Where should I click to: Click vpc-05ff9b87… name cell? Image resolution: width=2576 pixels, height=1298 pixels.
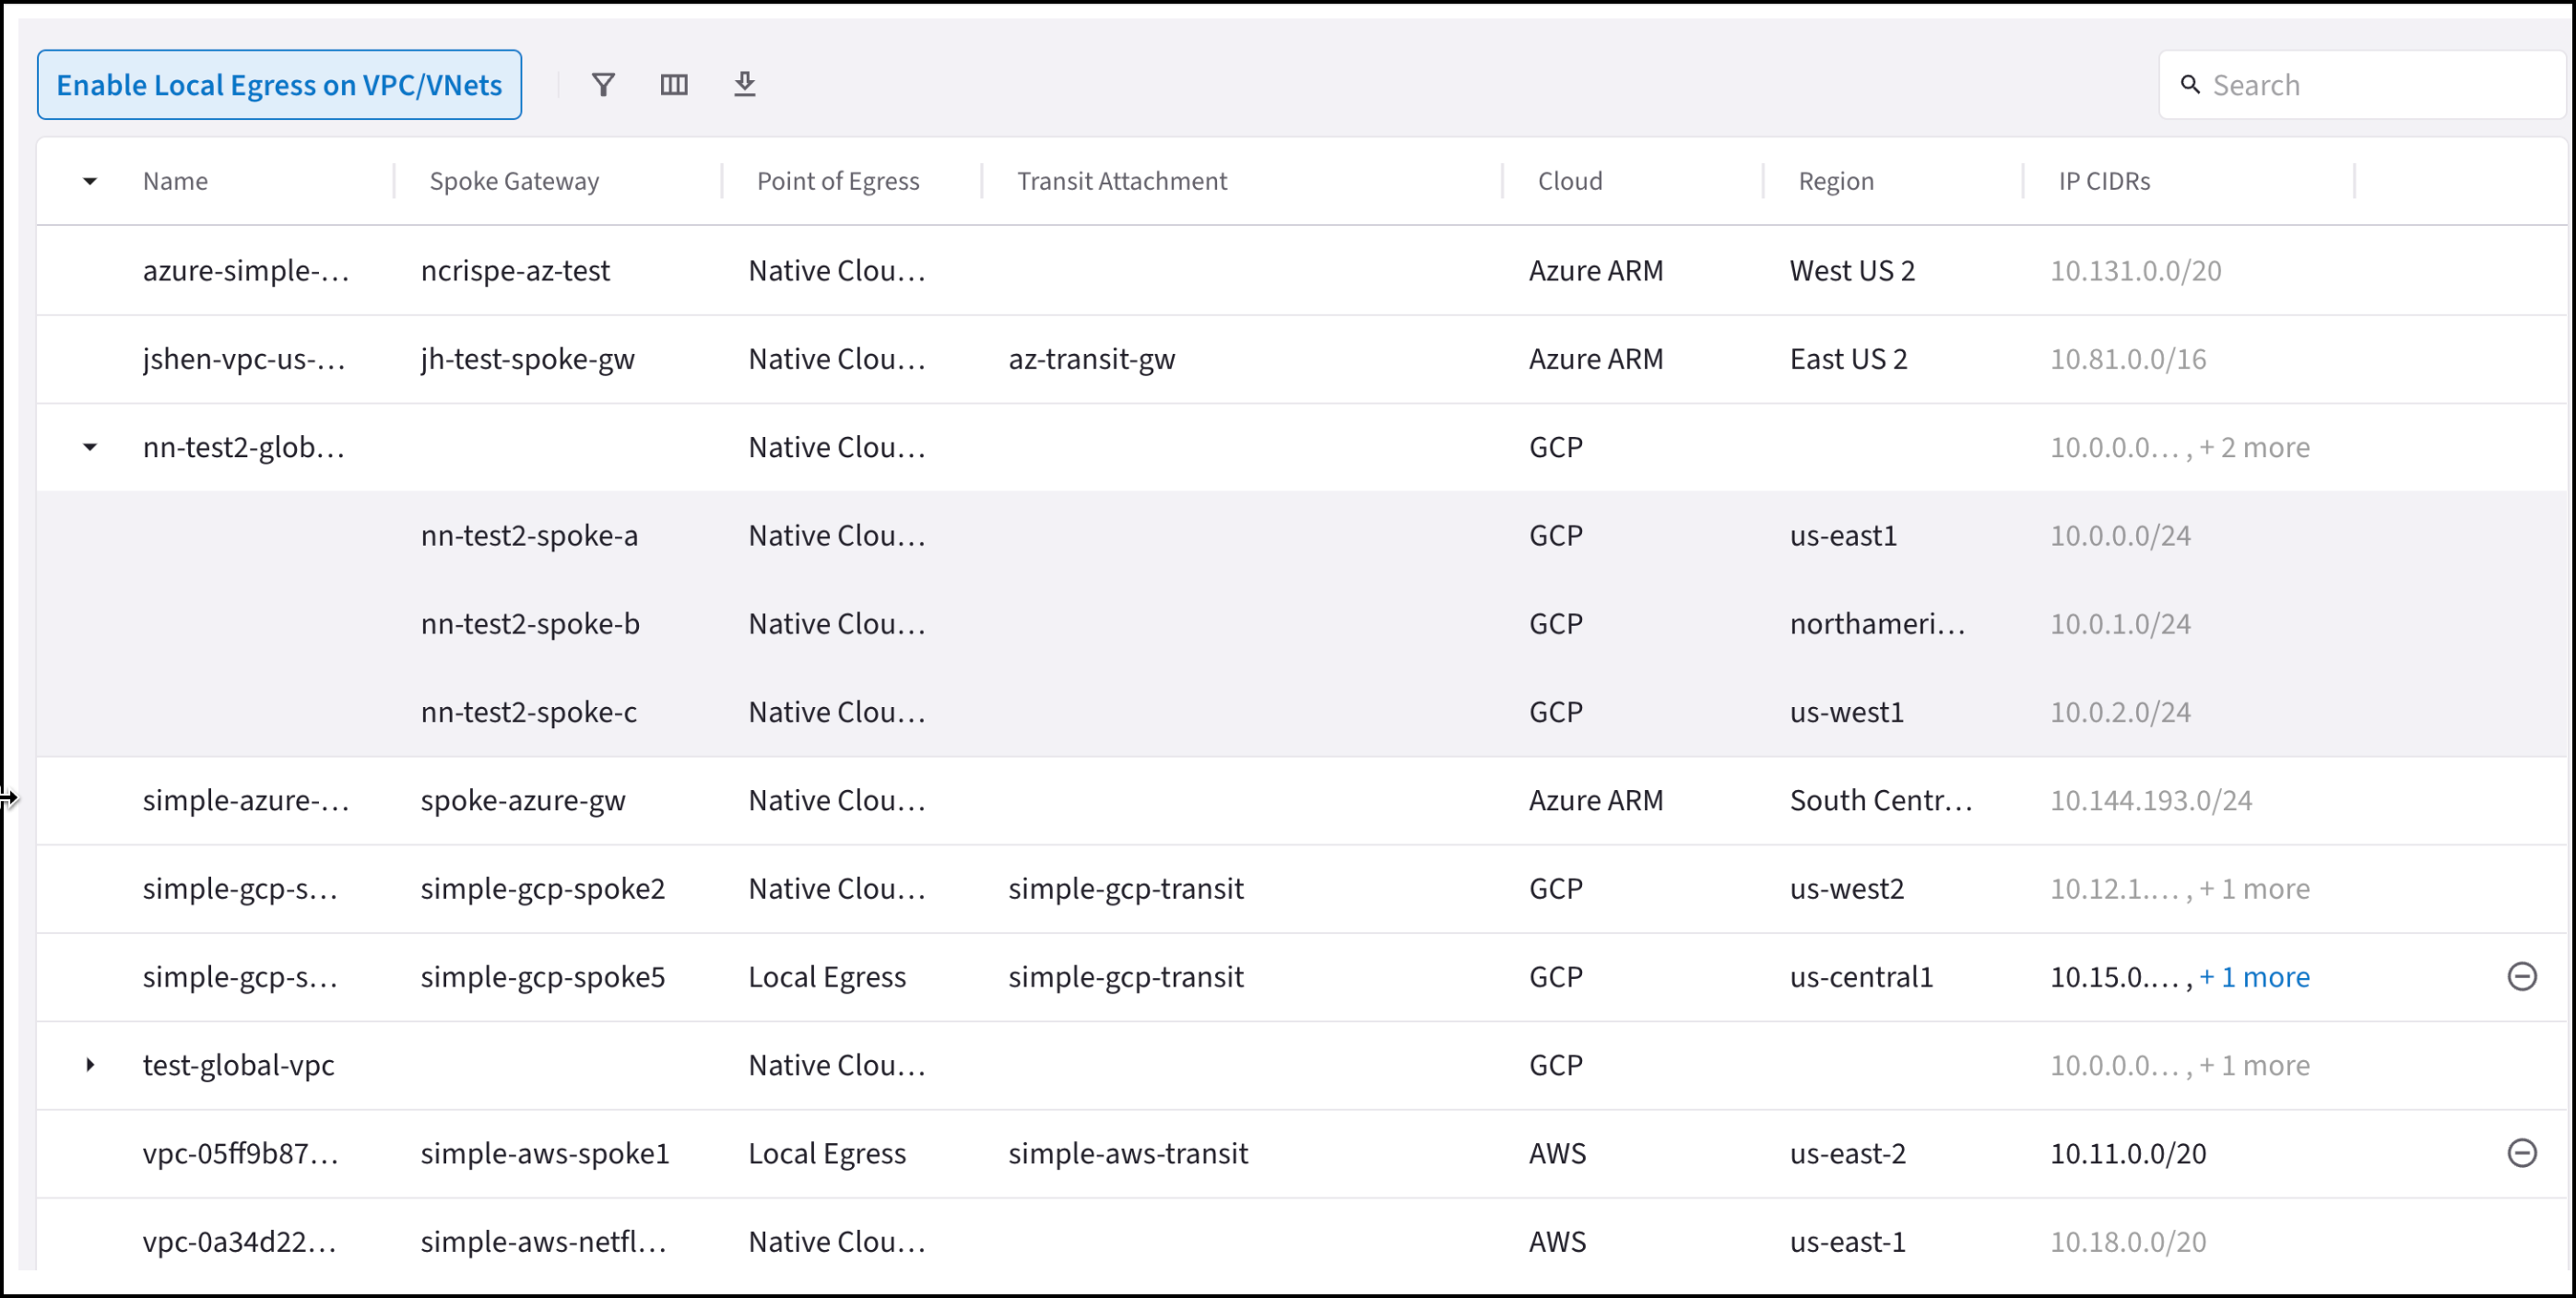click(241, 1153)
